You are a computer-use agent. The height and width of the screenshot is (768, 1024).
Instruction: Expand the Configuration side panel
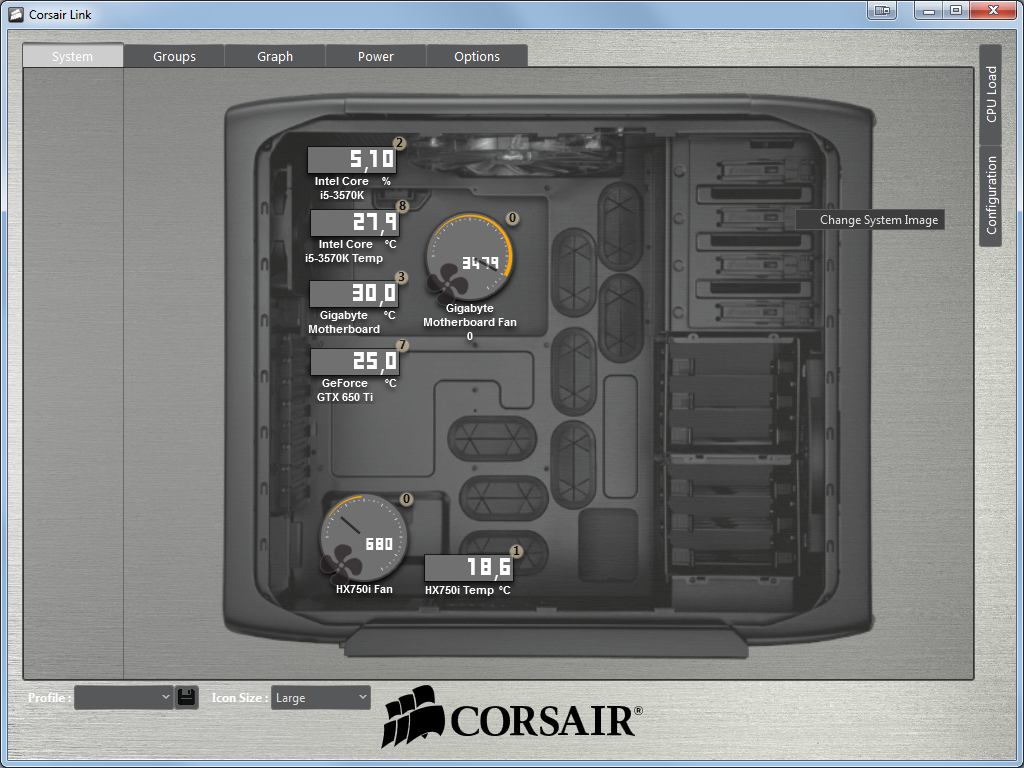(991, 195)
